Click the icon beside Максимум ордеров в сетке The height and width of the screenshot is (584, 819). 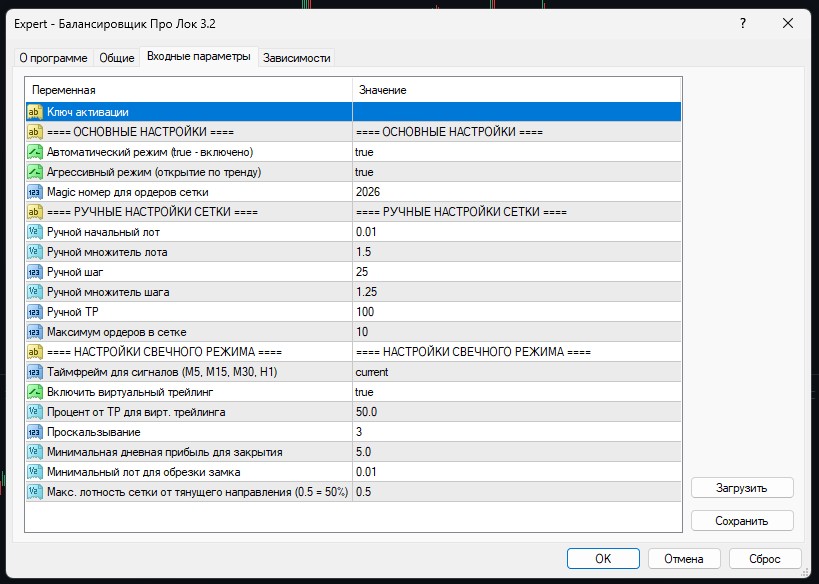pos(34,332)
